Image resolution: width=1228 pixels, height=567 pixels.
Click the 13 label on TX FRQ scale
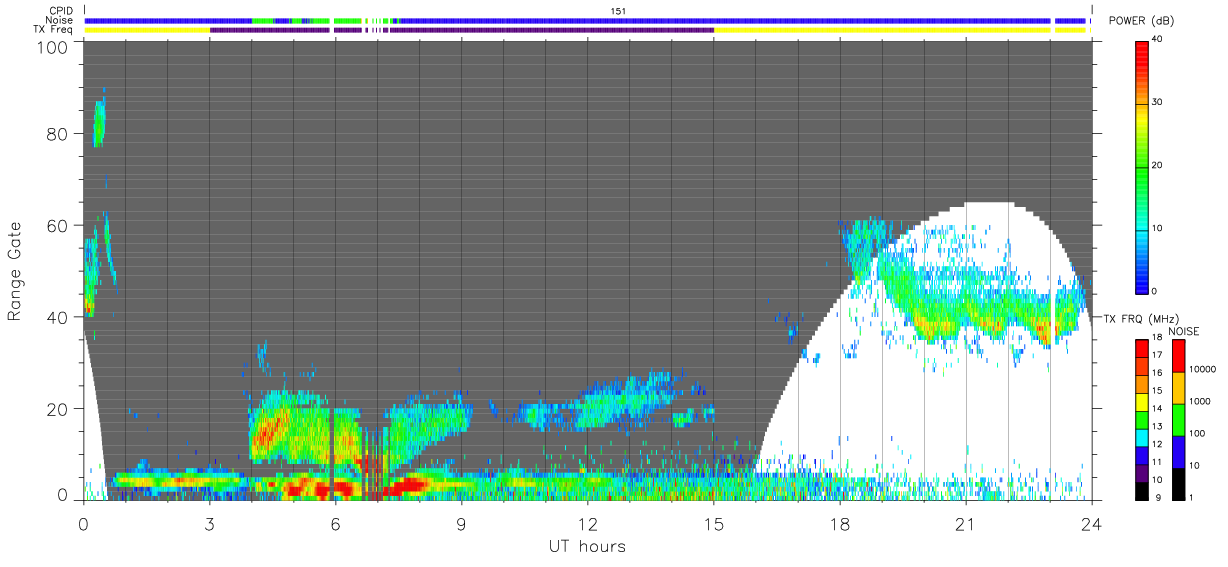point(1157,426)
